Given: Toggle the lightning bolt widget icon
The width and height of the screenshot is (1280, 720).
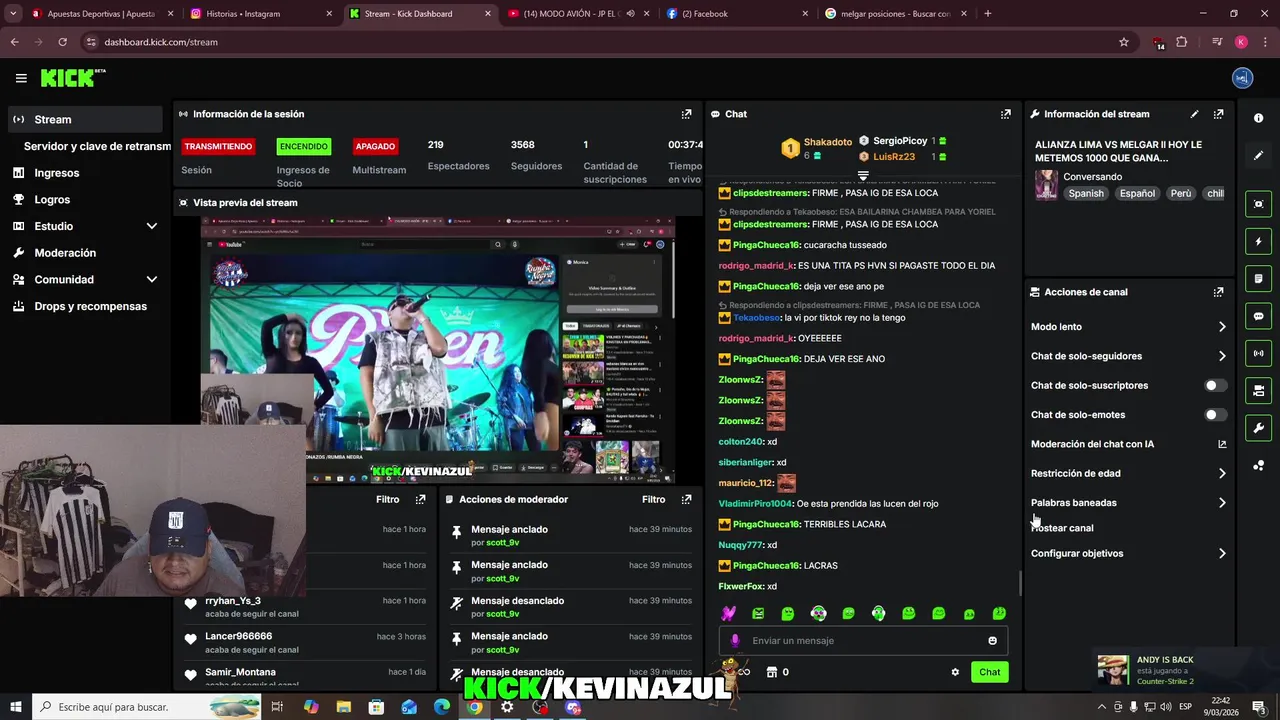Looking at the screenshot, I should coord(1258,241).
